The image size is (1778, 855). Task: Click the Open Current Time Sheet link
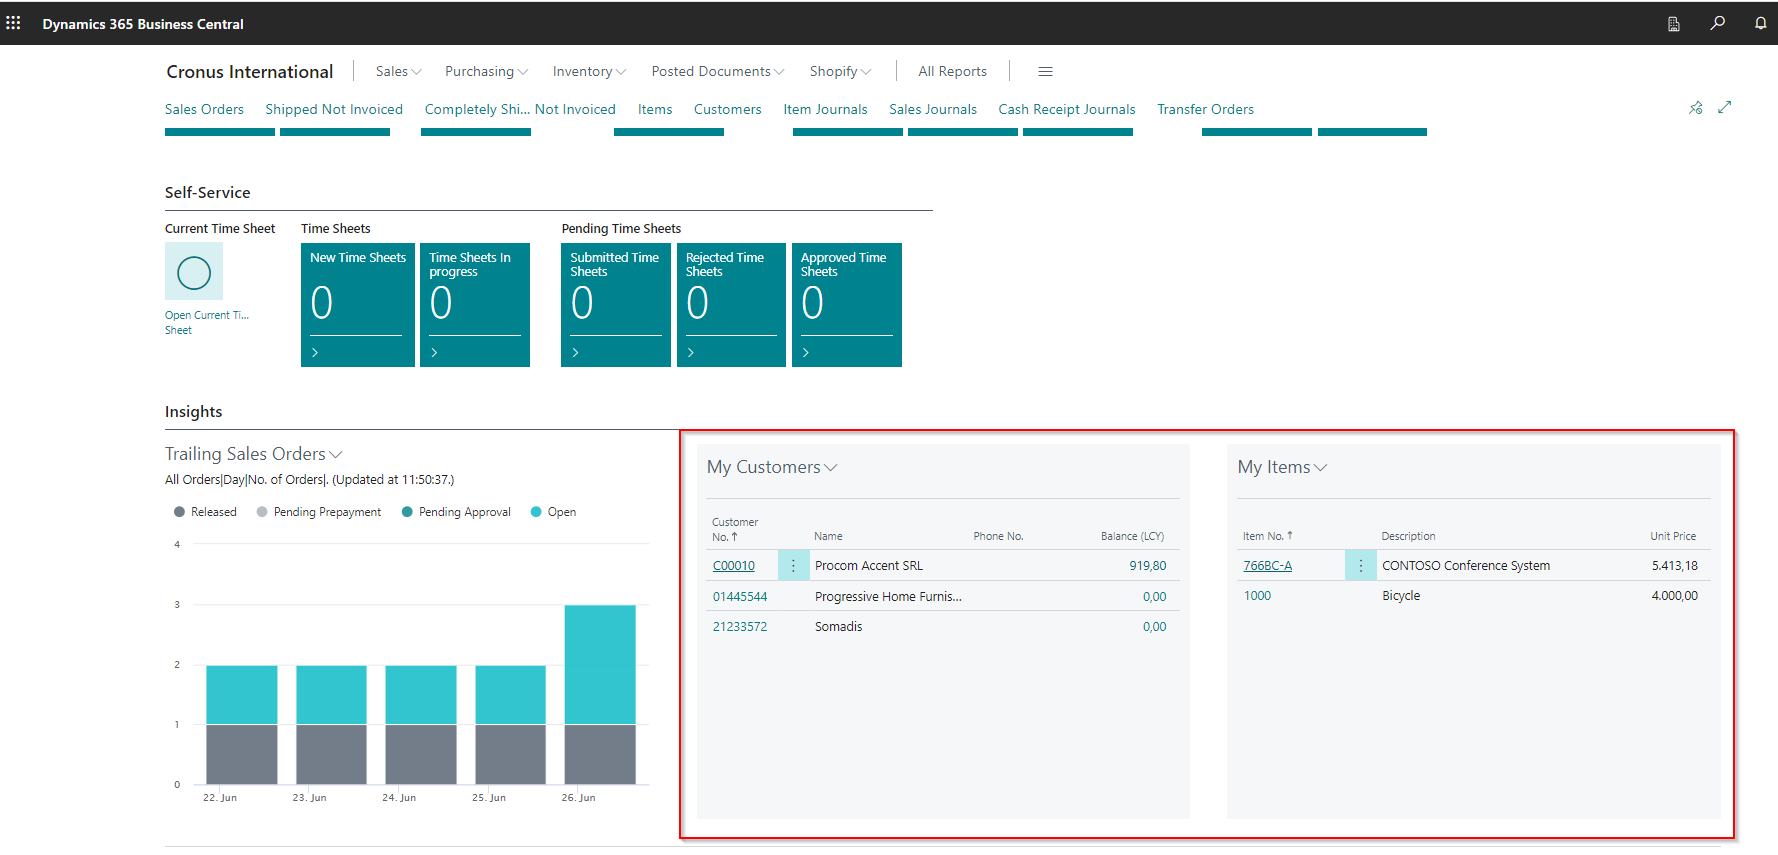tap(207, 322)
